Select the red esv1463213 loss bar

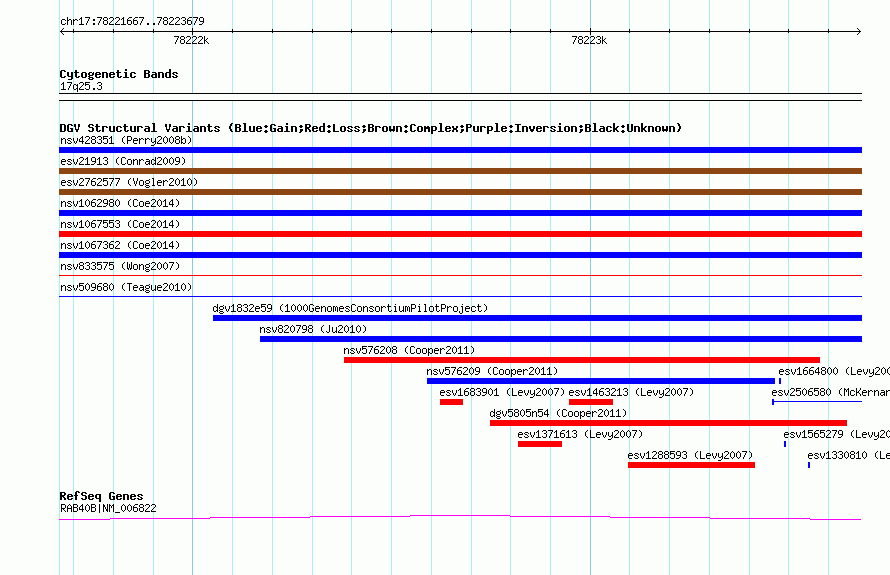point(591,402)
